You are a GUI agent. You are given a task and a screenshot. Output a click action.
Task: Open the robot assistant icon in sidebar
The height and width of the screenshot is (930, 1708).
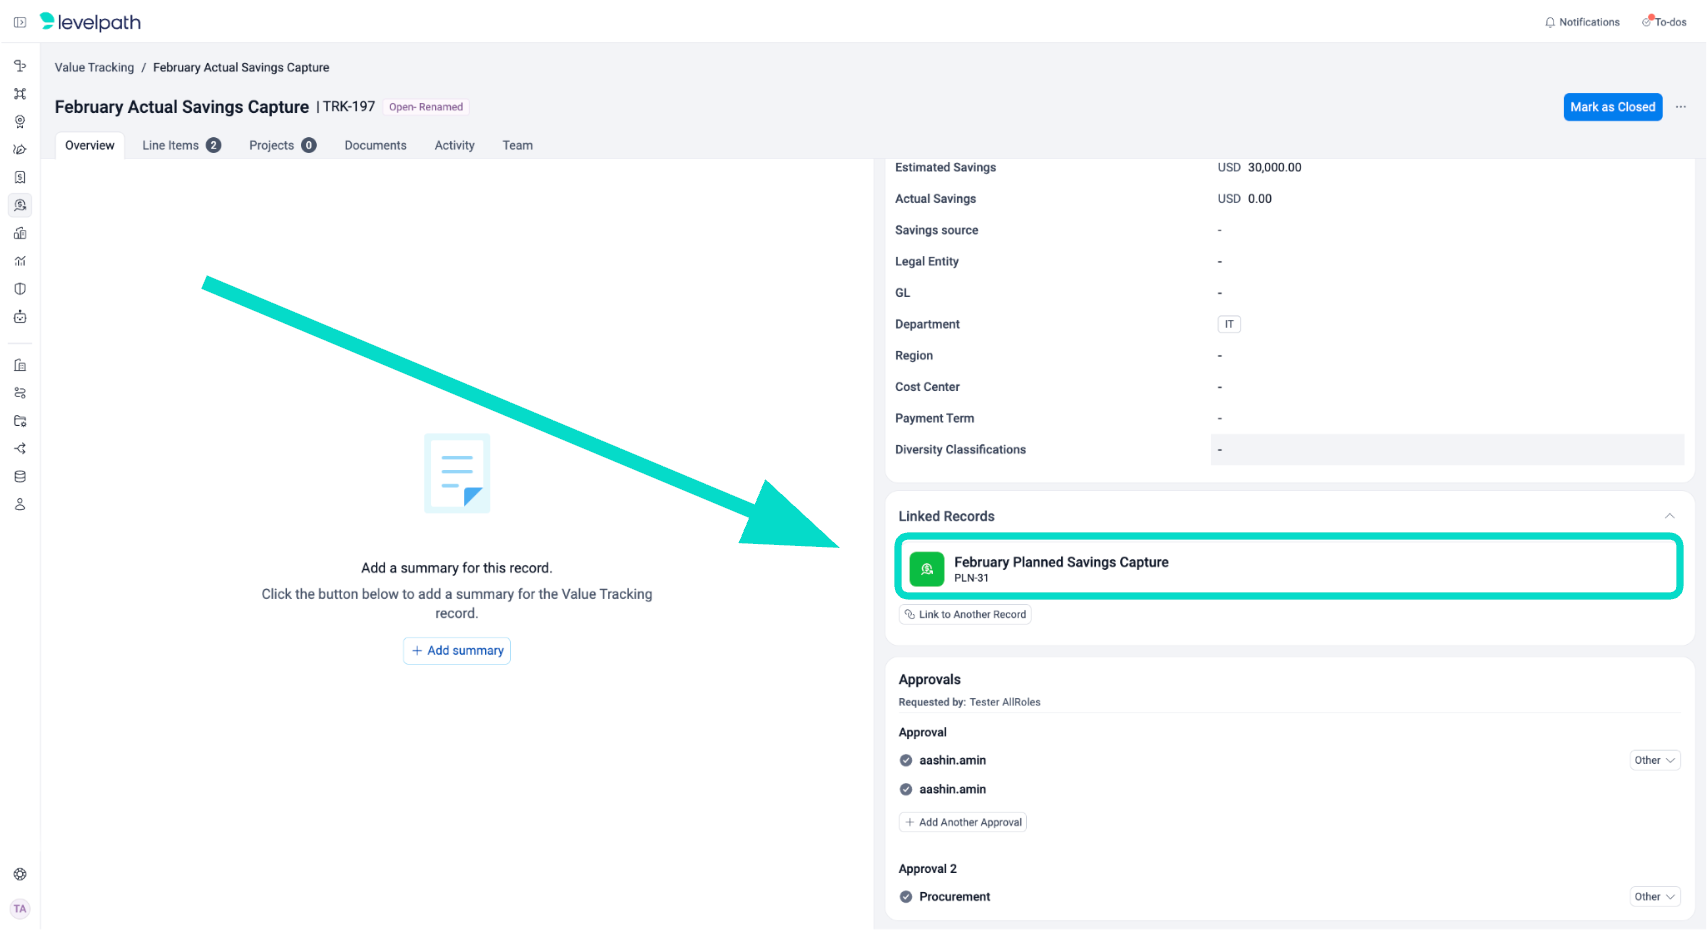click(x=20, y=317)
